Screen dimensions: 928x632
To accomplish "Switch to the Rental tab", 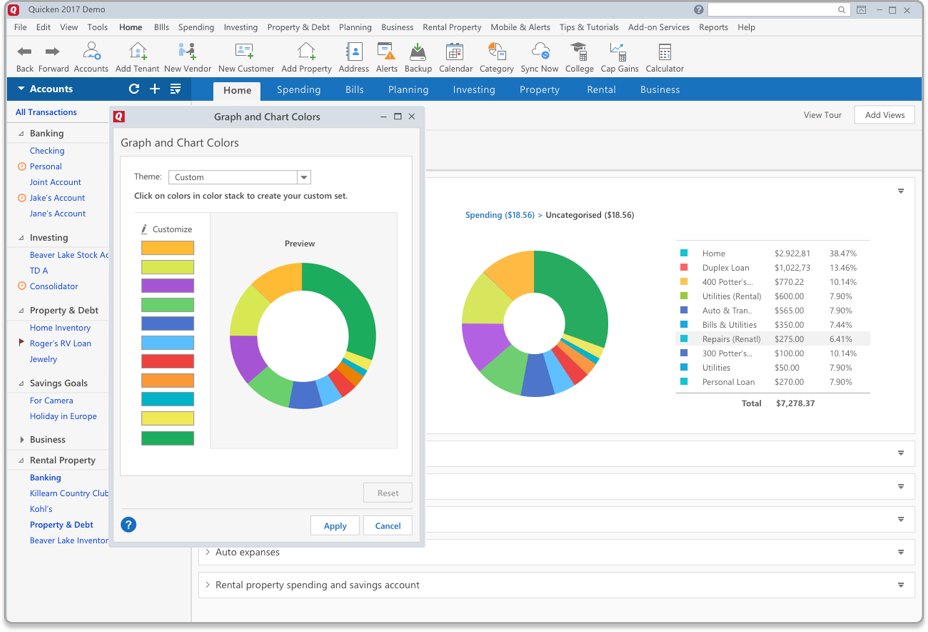I will [x=601, y=89].
